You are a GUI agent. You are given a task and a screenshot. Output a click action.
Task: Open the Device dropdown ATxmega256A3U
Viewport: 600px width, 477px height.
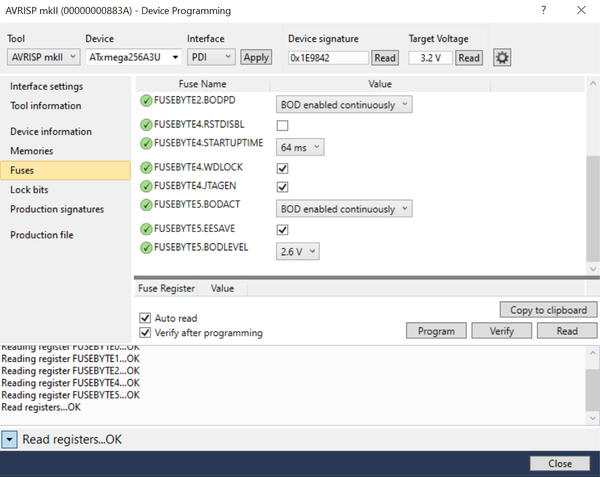click(134, 57)
